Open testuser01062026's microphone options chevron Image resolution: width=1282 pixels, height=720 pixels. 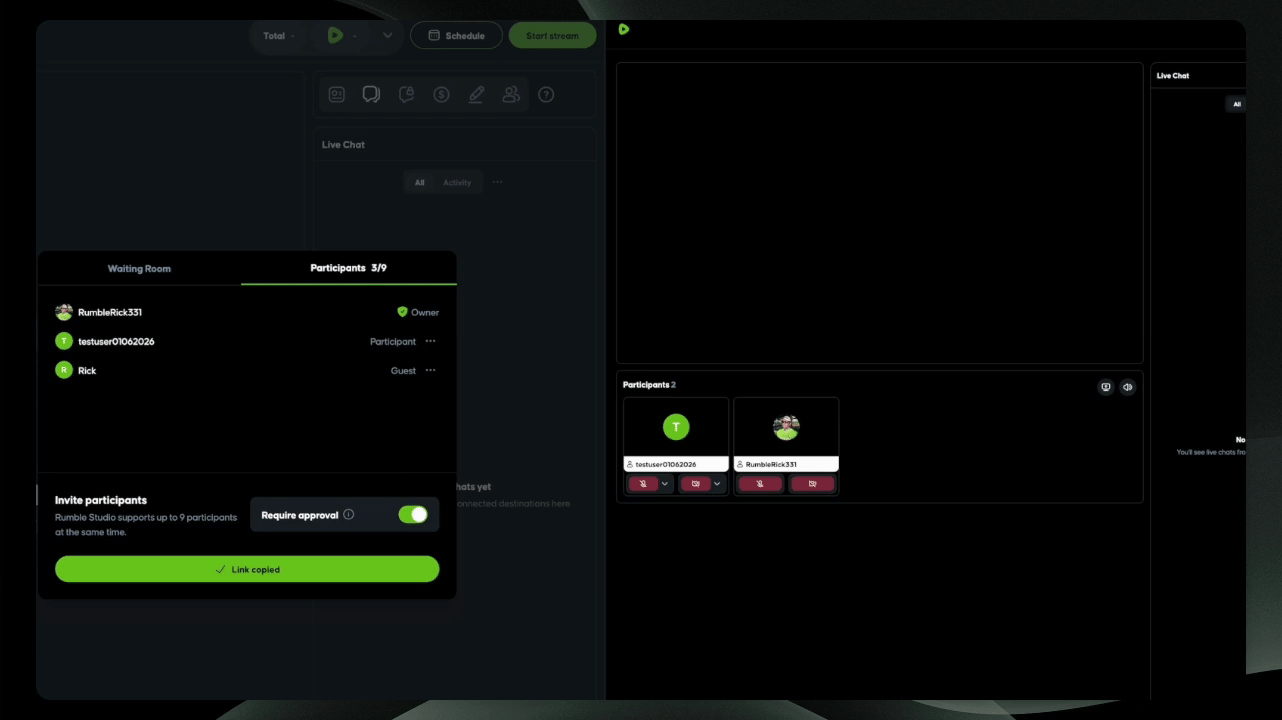[665, 484]
